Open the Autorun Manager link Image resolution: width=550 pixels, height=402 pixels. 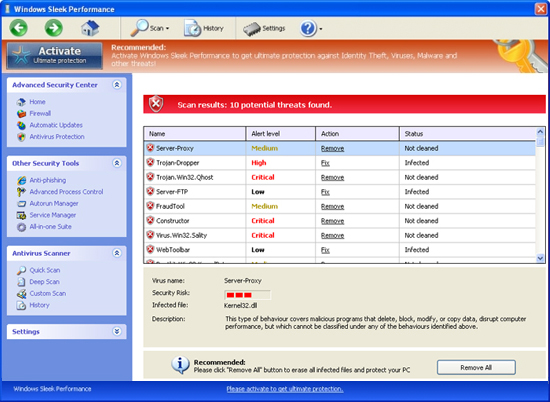[54, 203]
